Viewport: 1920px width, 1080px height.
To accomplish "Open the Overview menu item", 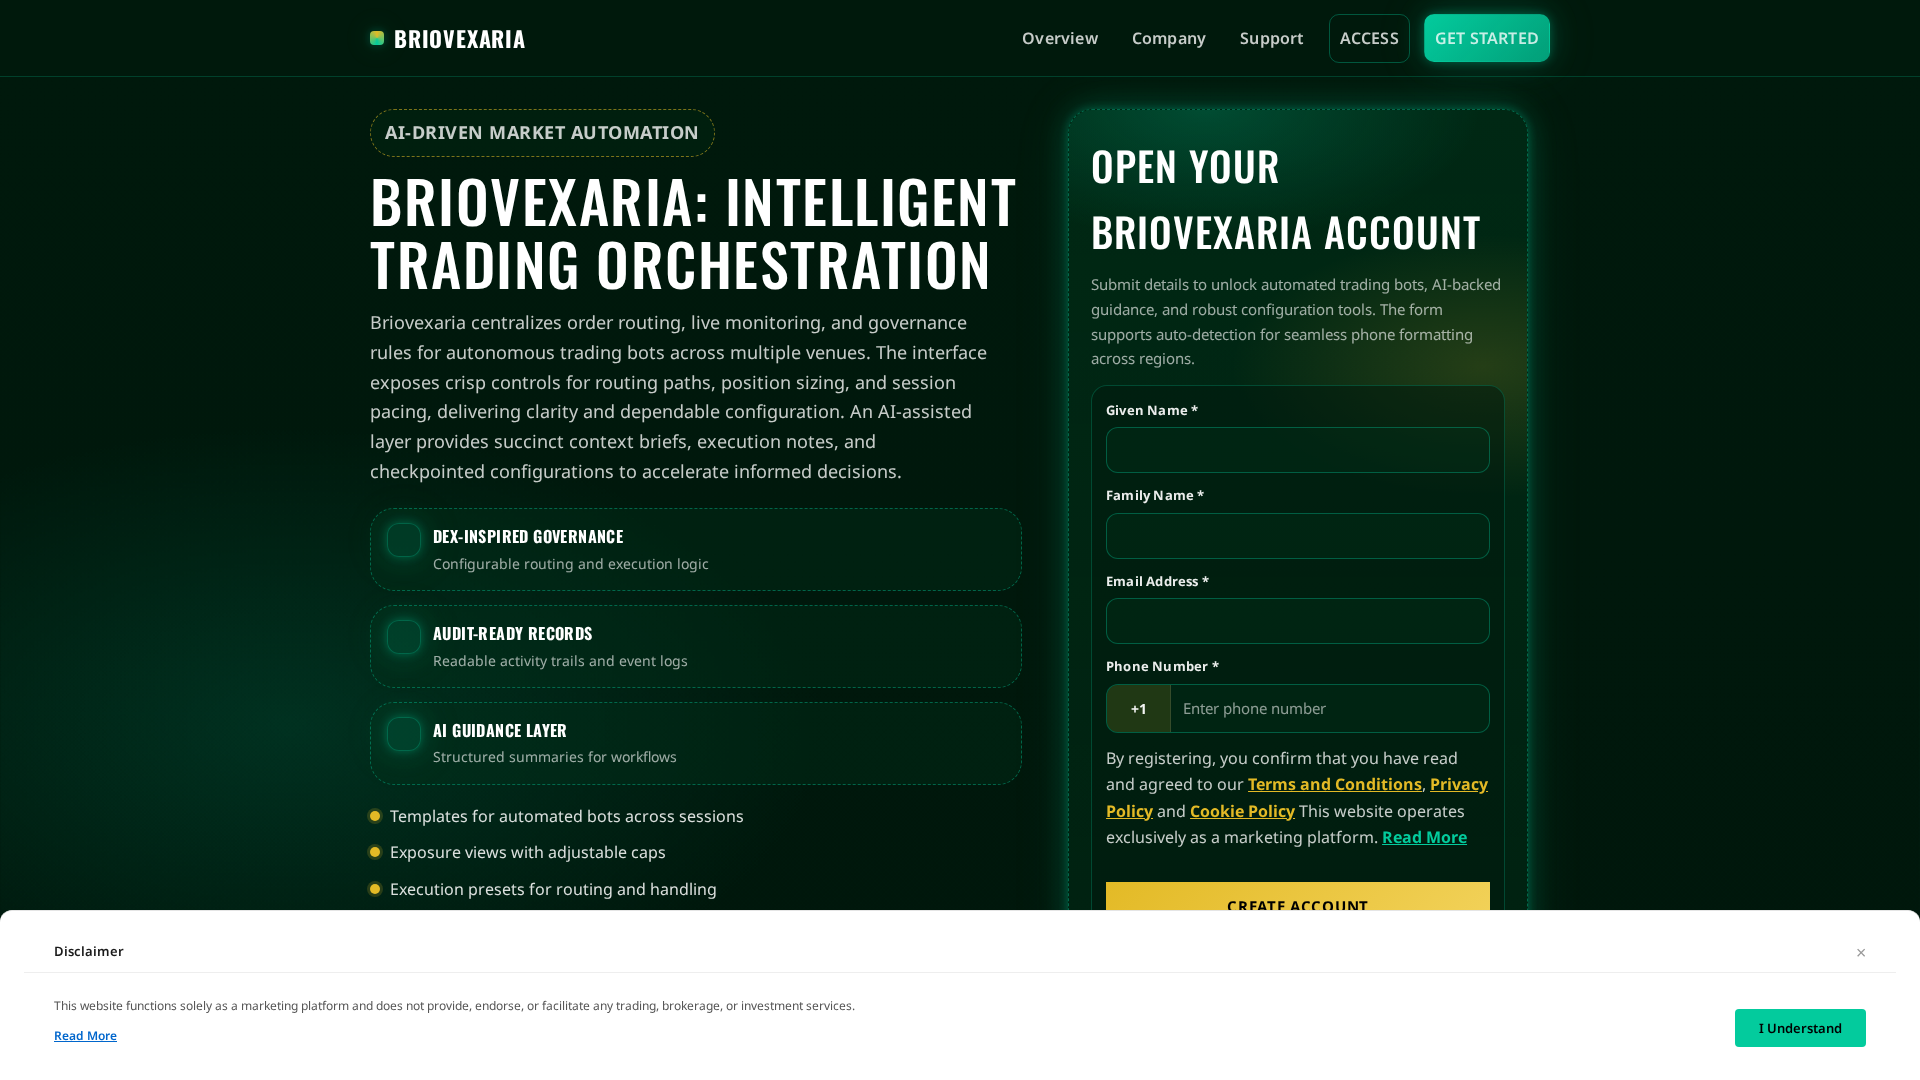I will 1060,38.
